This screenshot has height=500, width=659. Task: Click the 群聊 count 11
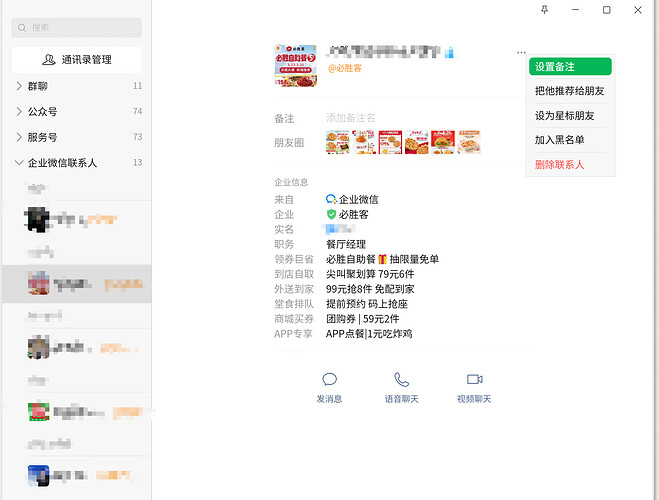pos(137,86)
